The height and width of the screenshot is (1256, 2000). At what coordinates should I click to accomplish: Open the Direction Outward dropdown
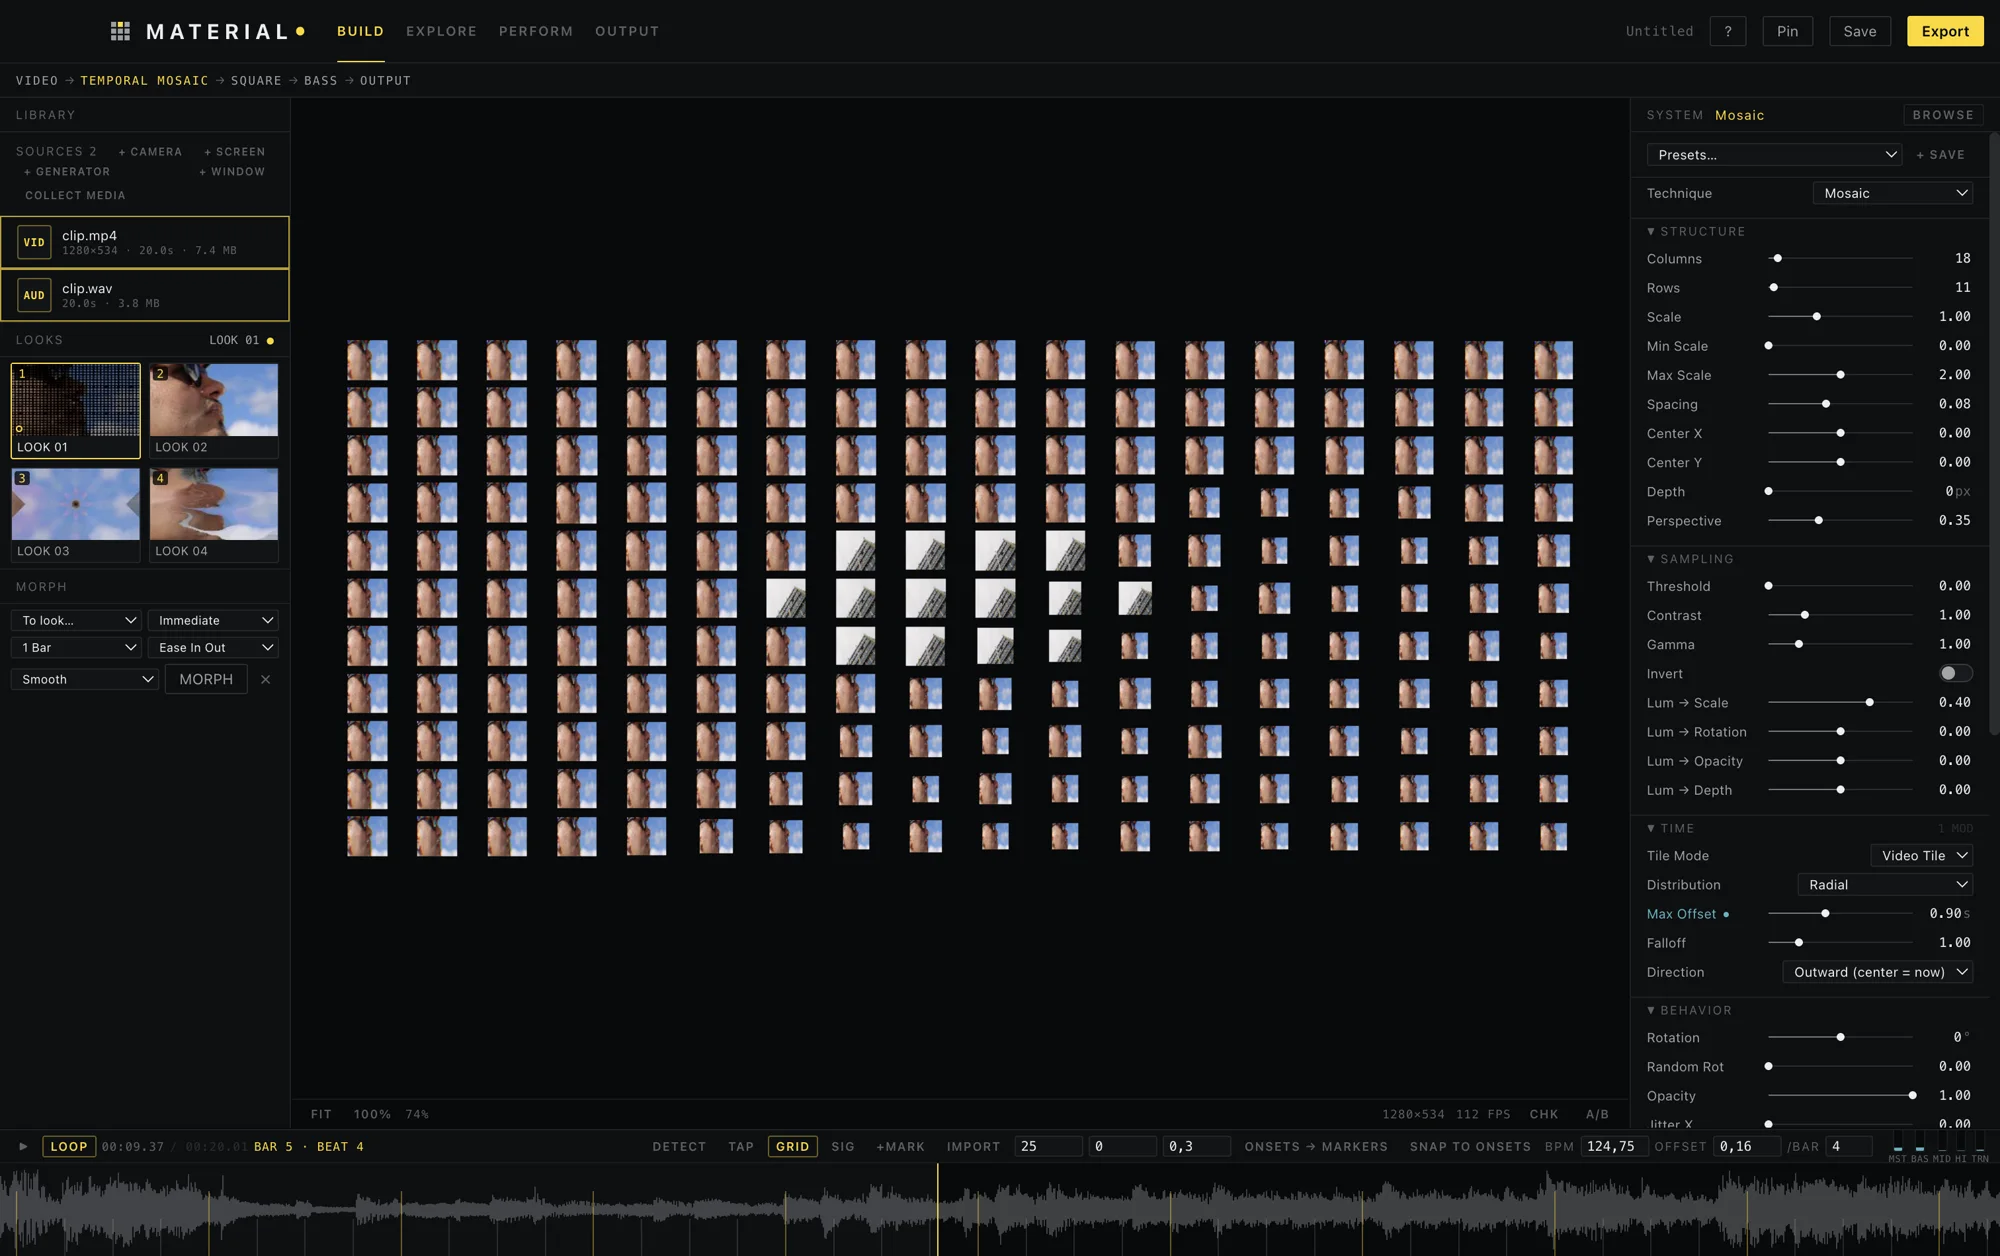click(x=1877, y=972)
